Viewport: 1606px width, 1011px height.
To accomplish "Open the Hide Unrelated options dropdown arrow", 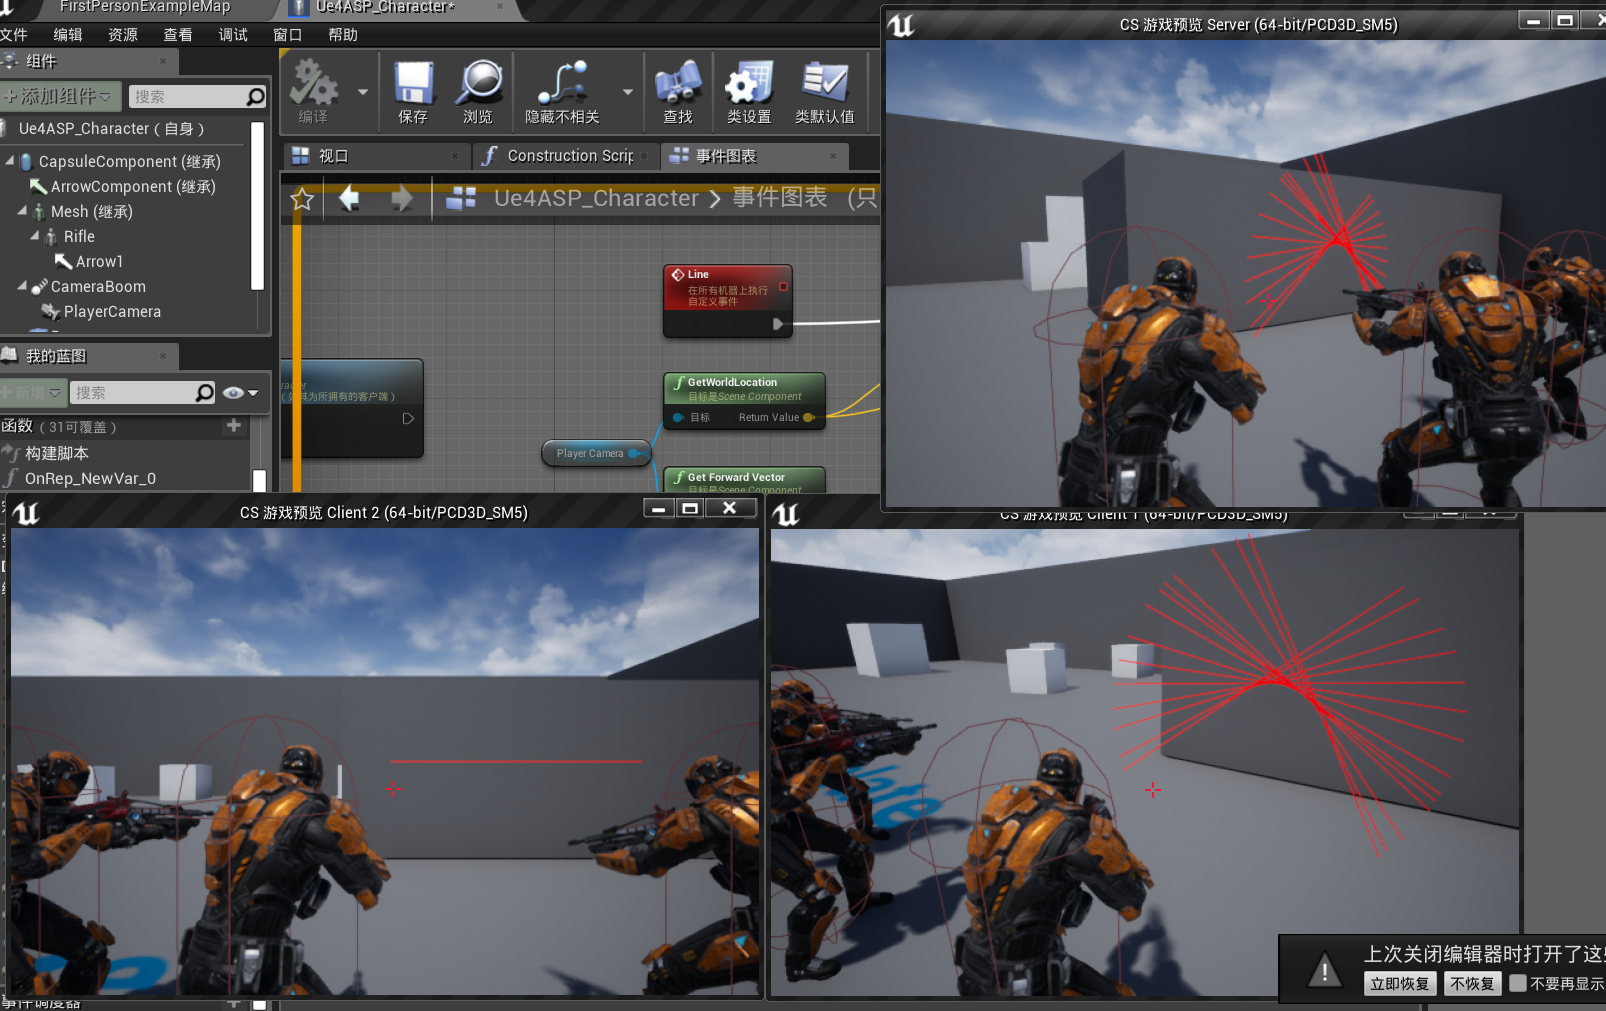I will pyautogui.click(x=628, y=92).
